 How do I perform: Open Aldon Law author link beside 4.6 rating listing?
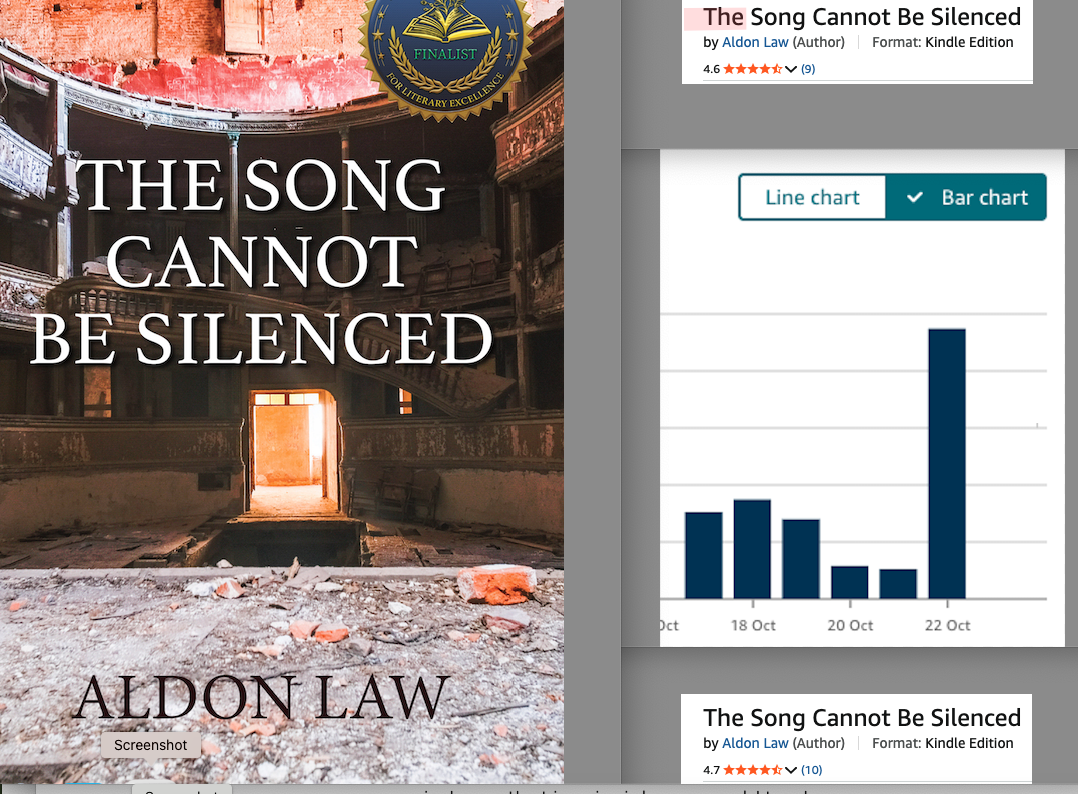tap(755, 42)
